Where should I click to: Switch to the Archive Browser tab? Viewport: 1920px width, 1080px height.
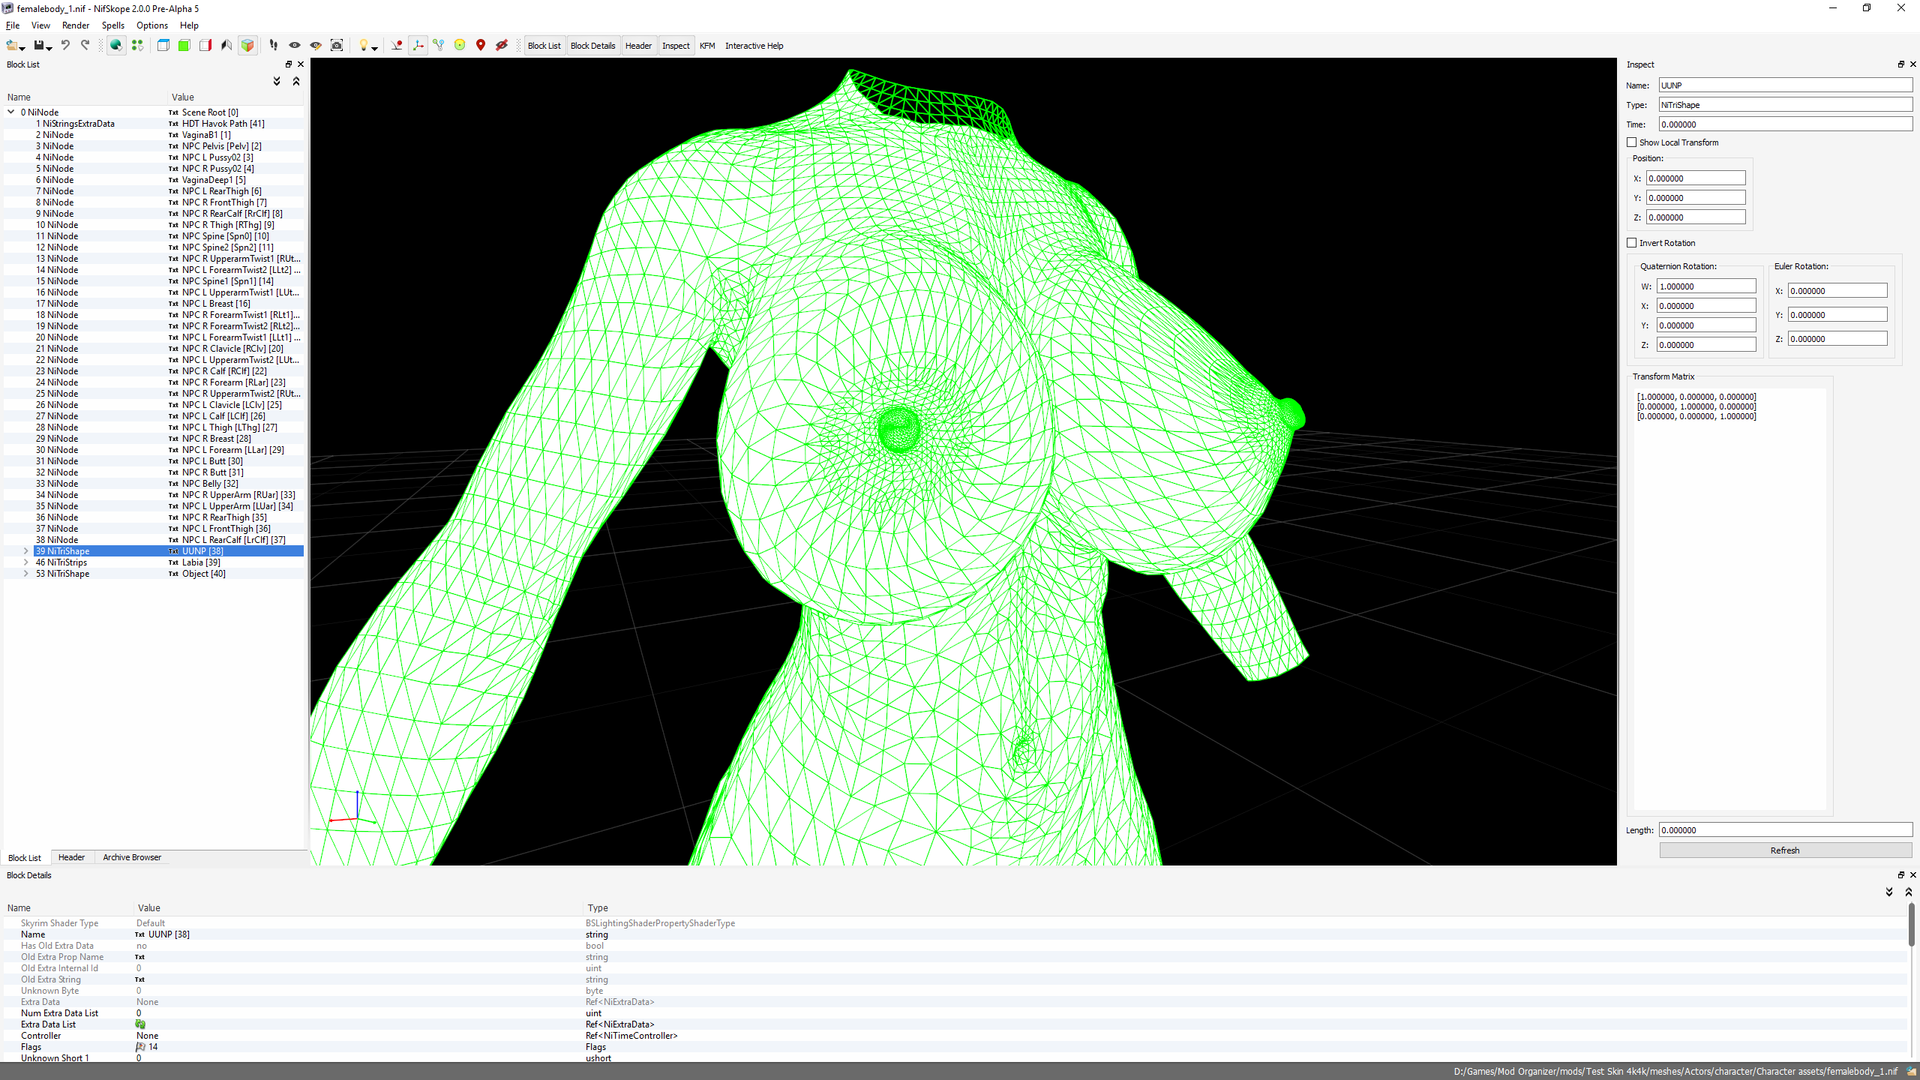[x=132, y=858]
